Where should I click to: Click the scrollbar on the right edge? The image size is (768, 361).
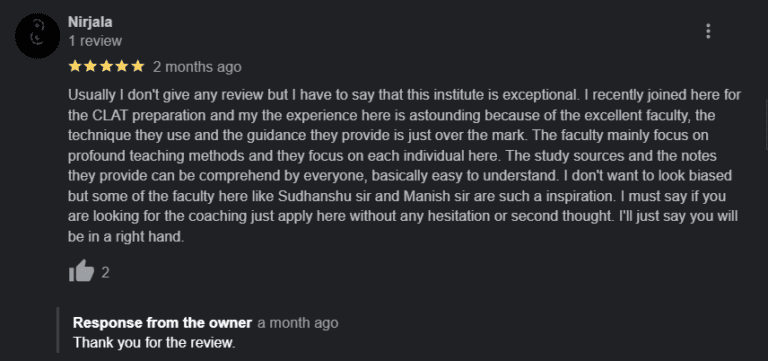[766, 125]
